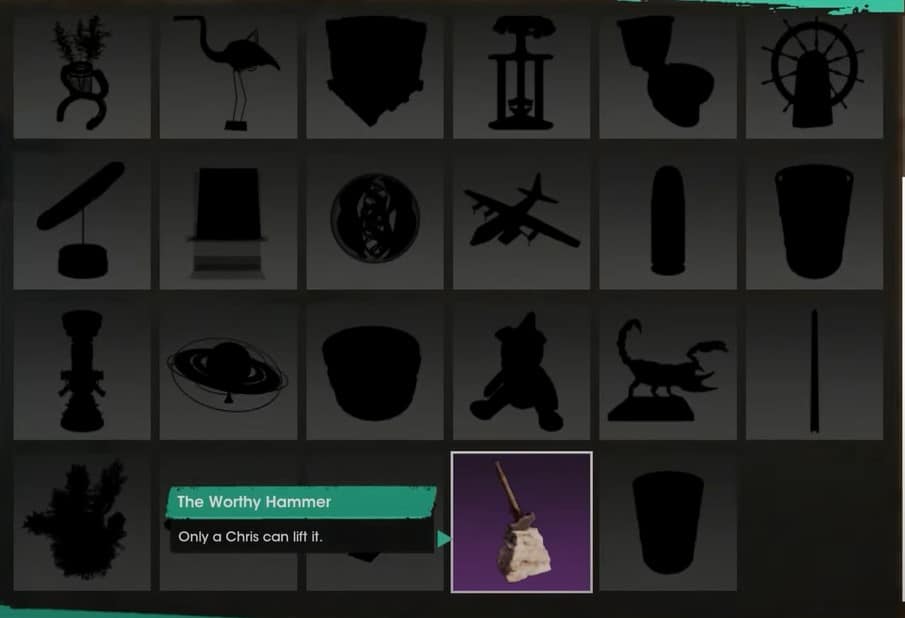Screen dimensions: 905x618
Task: Click the toilet silhouette item
Action: (x=668, y=75)
